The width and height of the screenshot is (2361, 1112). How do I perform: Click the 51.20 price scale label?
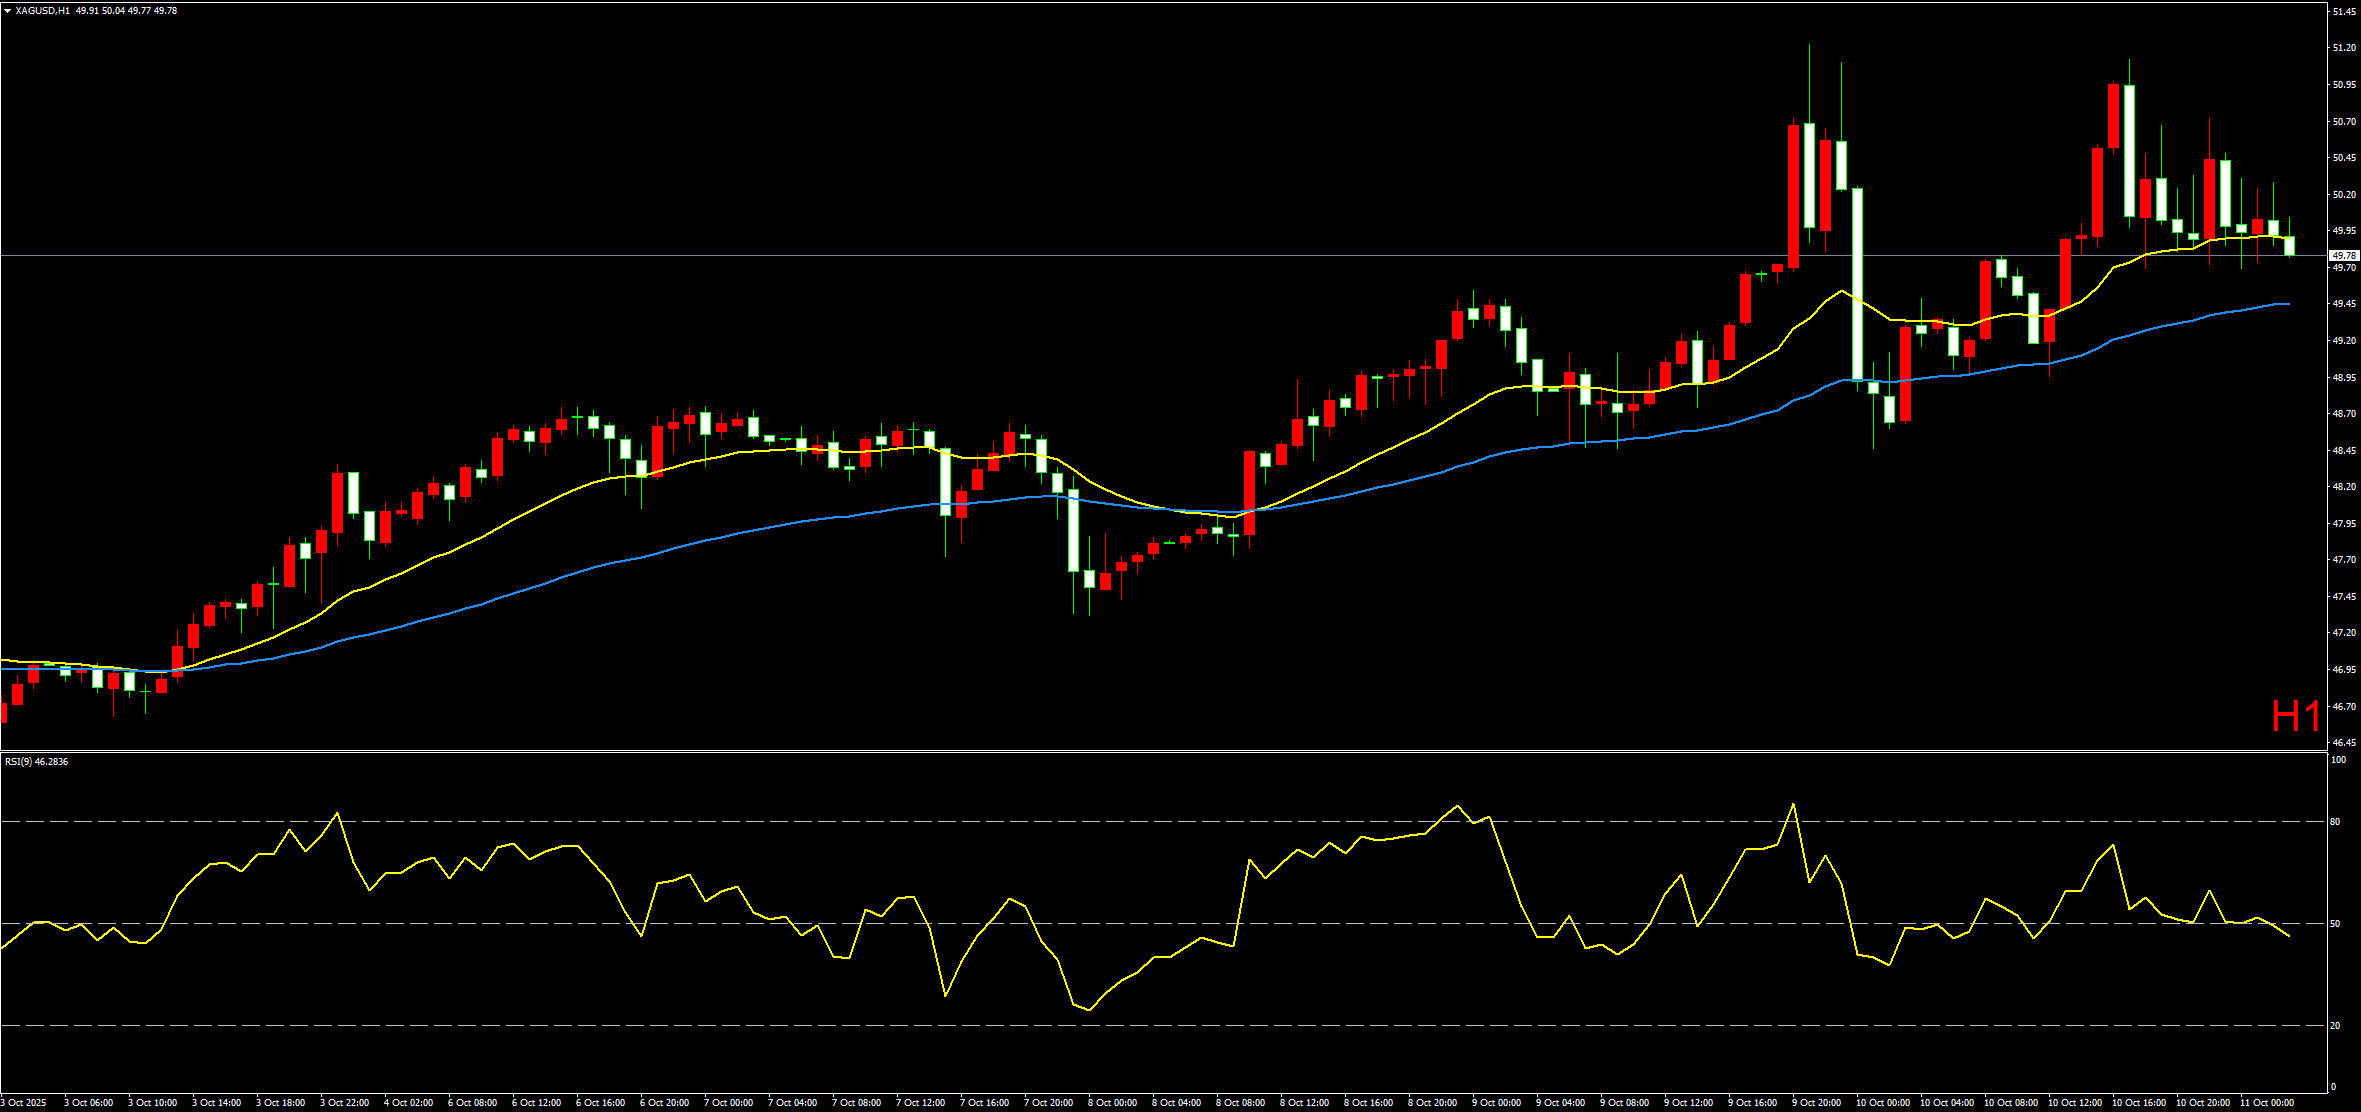[2343, 48]
